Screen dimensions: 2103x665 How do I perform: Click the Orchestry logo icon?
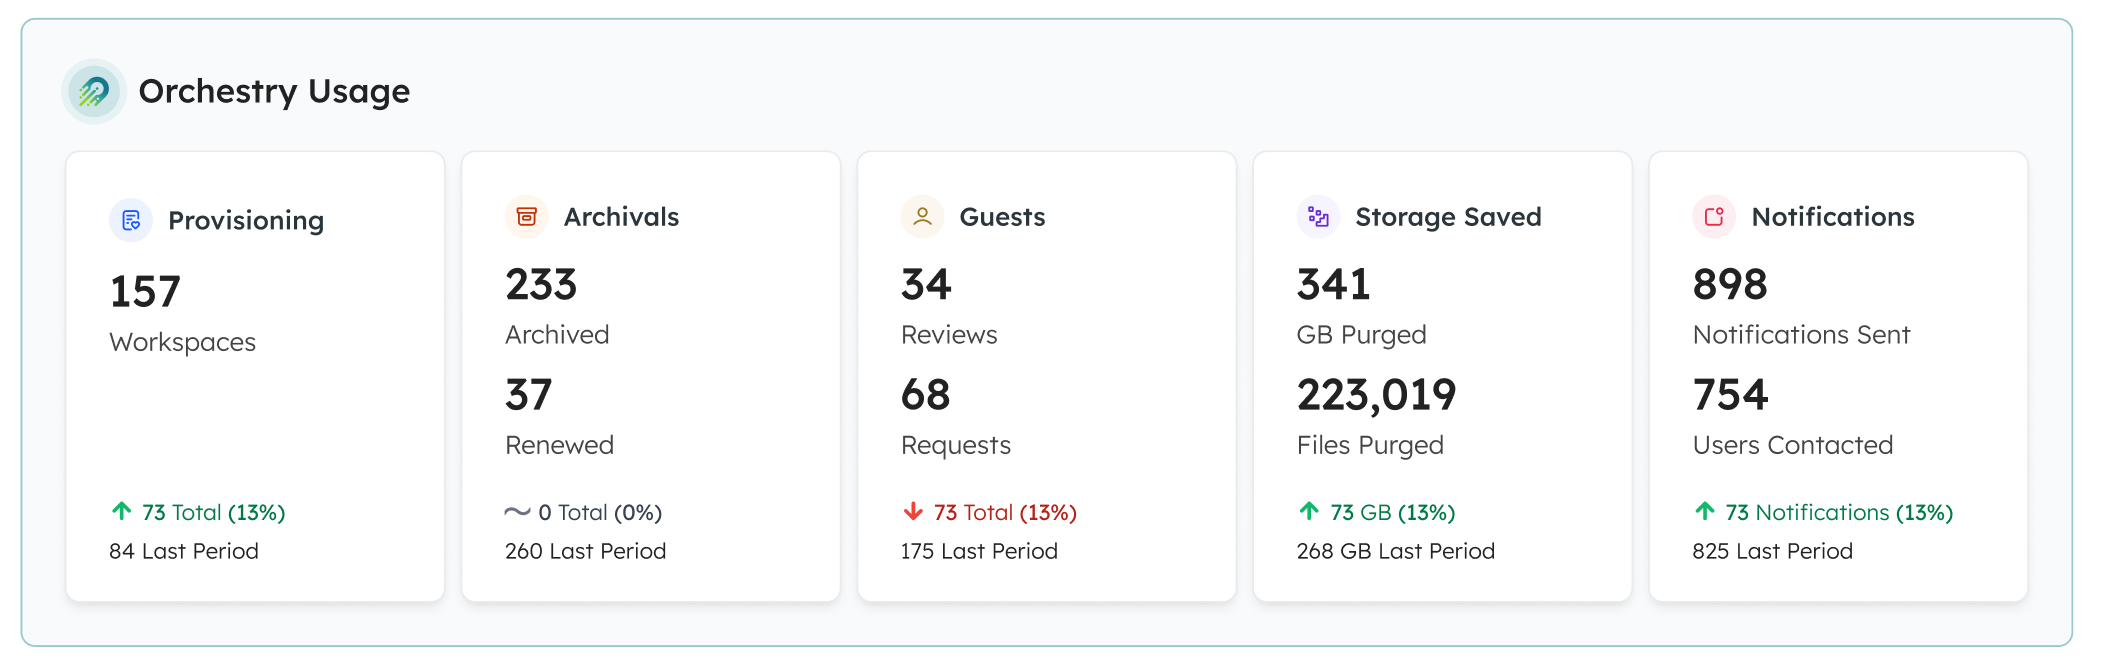click(x=94, y=92)
